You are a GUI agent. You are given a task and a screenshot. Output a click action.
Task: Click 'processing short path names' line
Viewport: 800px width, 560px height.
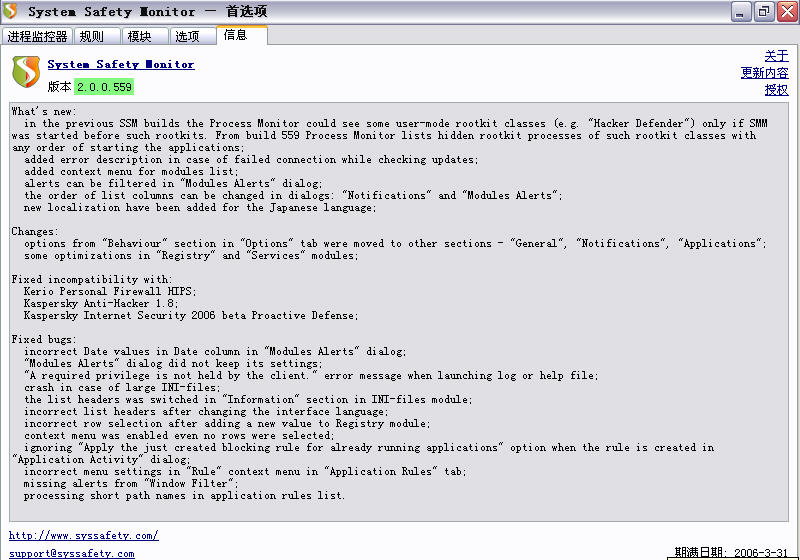[x=184, y=496]
